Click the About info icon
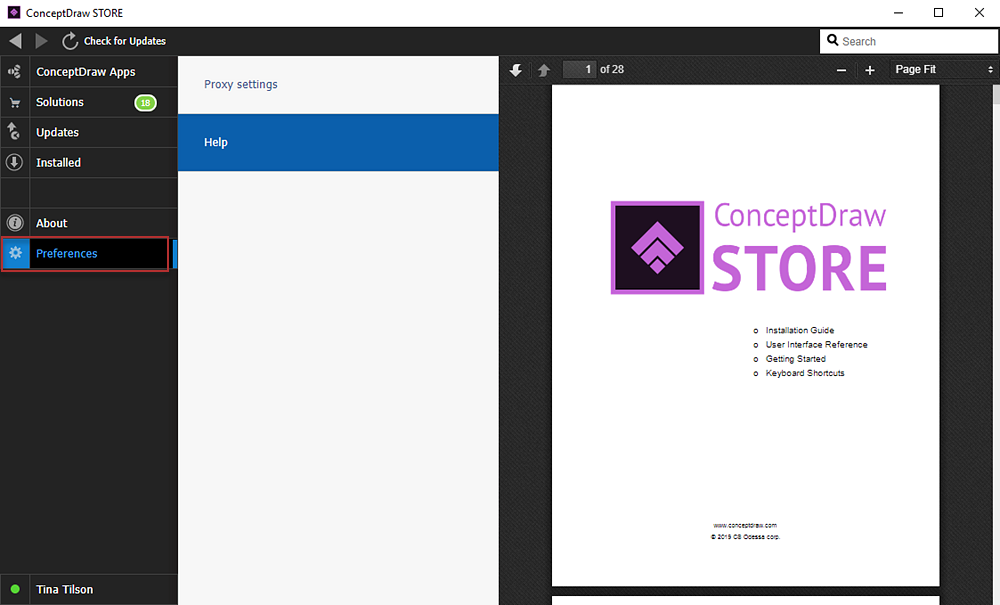Image resolution: width=1000 pixels, height=605 pixels. pos(15,222)
